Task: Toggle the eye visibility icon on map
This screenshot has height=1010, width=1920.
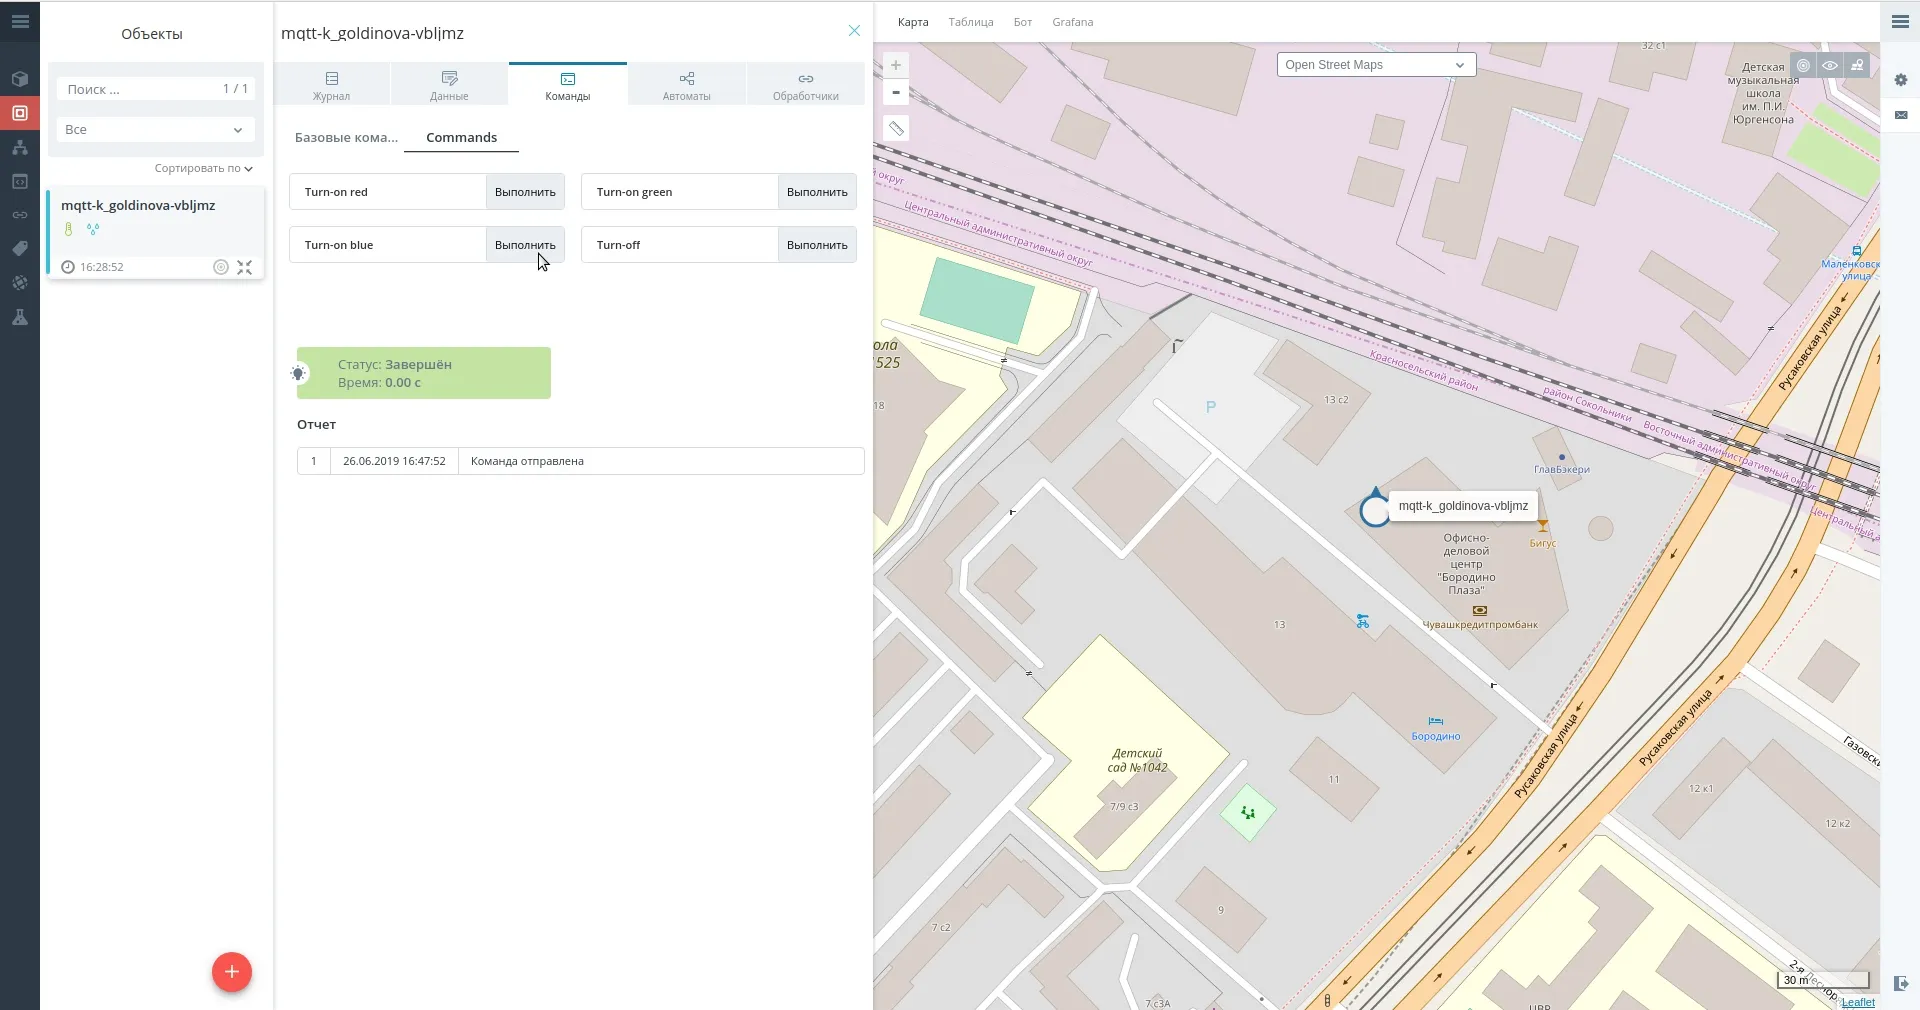Action: pos(1830,65)
